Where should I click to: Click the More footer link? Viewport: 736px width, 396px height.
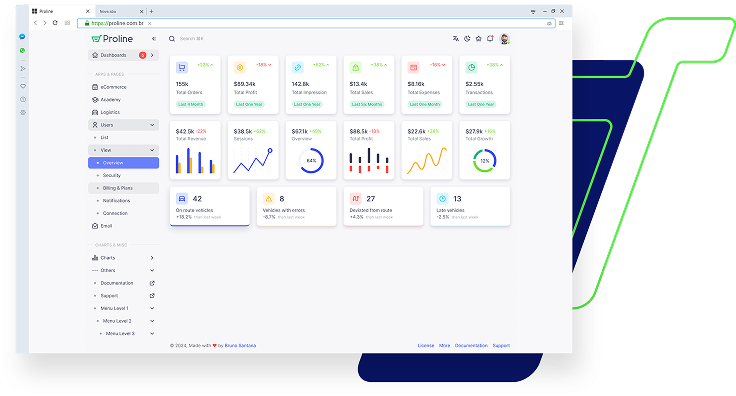point(445,346)
